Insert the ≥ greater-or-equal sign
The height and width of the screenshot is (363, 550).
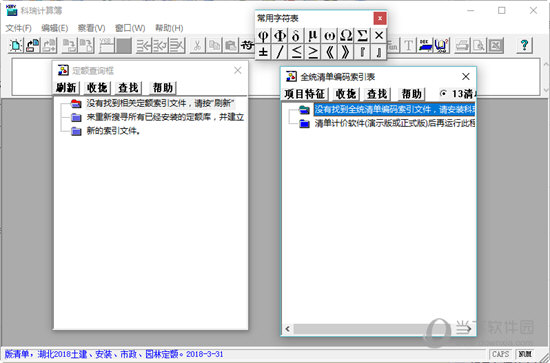coord(313,52)
